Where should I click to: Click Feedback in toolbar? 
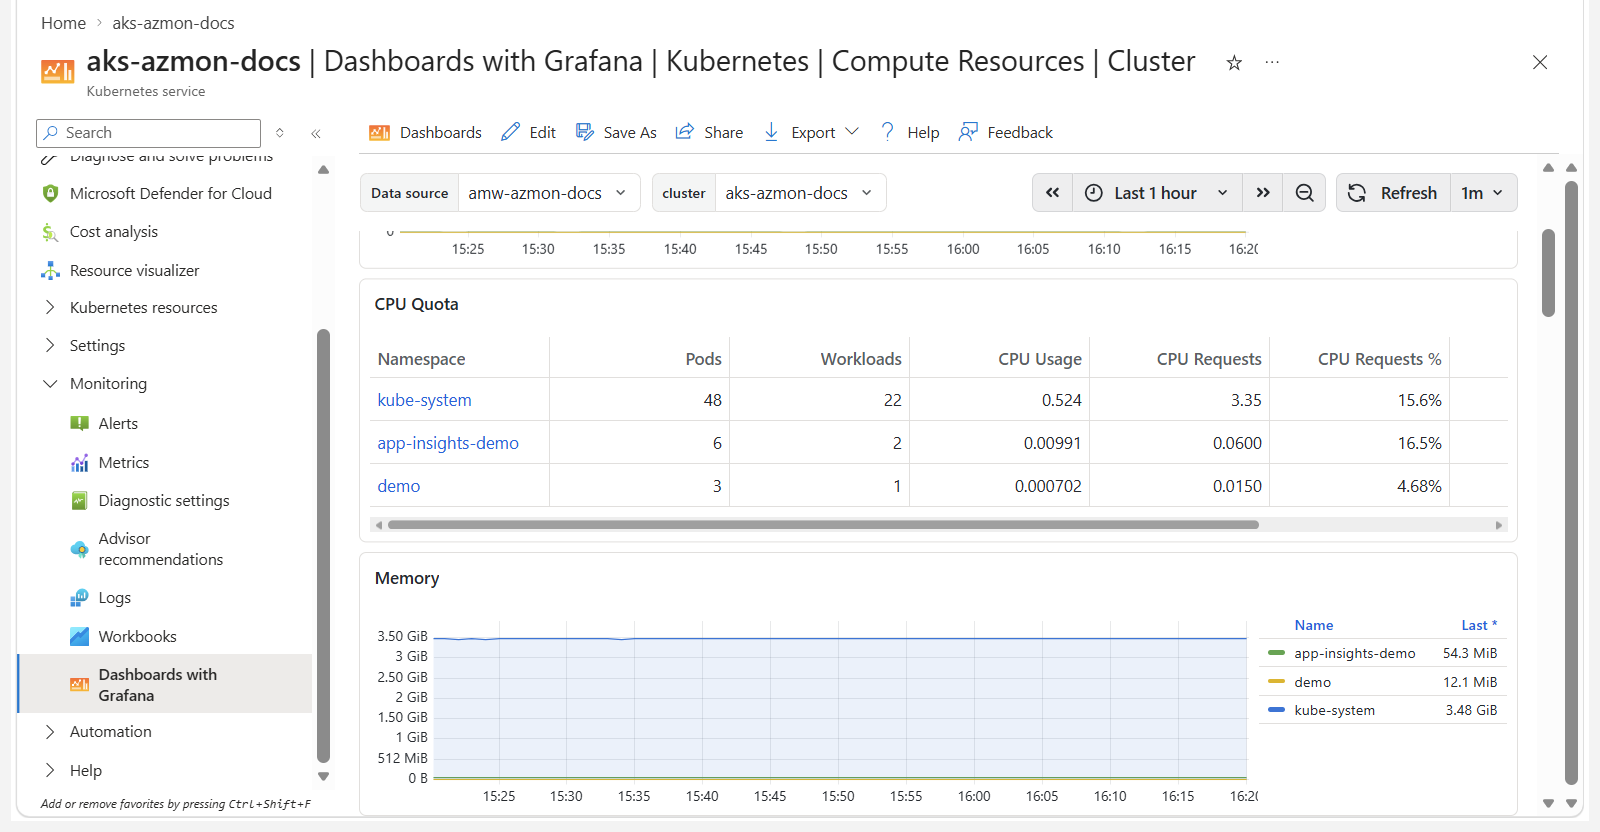pos(1005,133)
